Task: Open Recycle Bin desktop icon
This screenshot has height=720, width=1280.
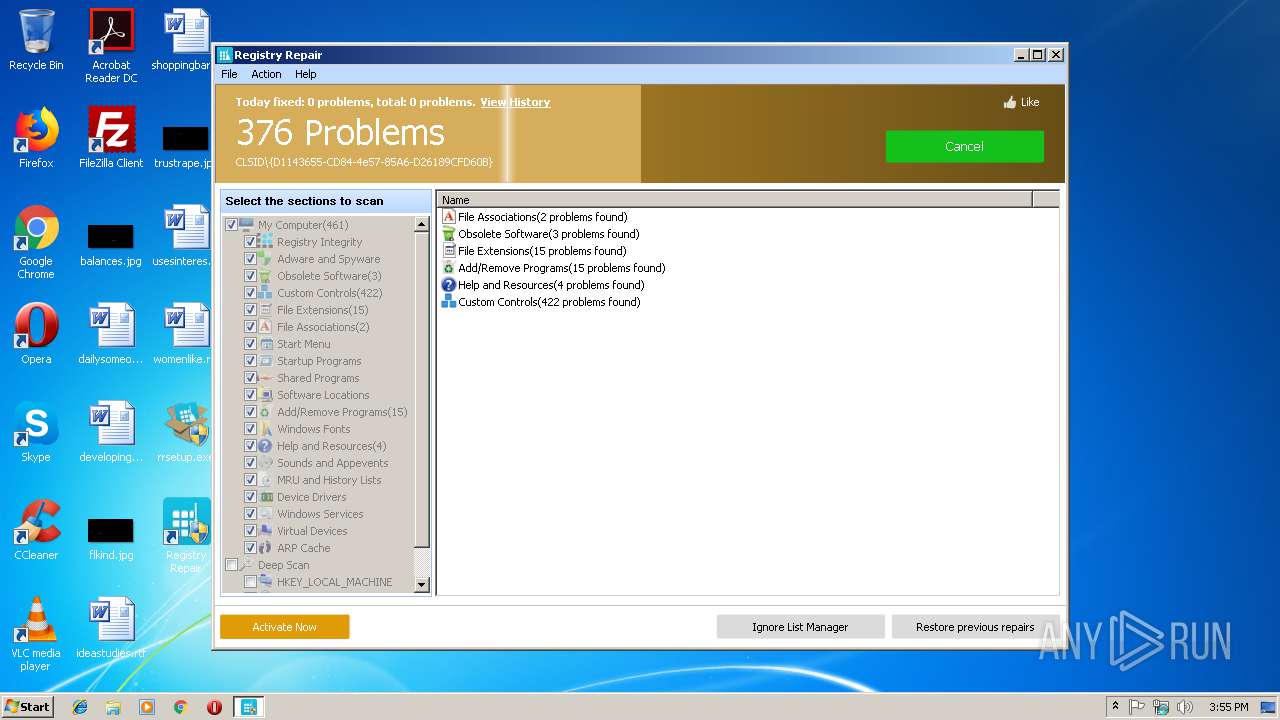Action: [36, 40]
